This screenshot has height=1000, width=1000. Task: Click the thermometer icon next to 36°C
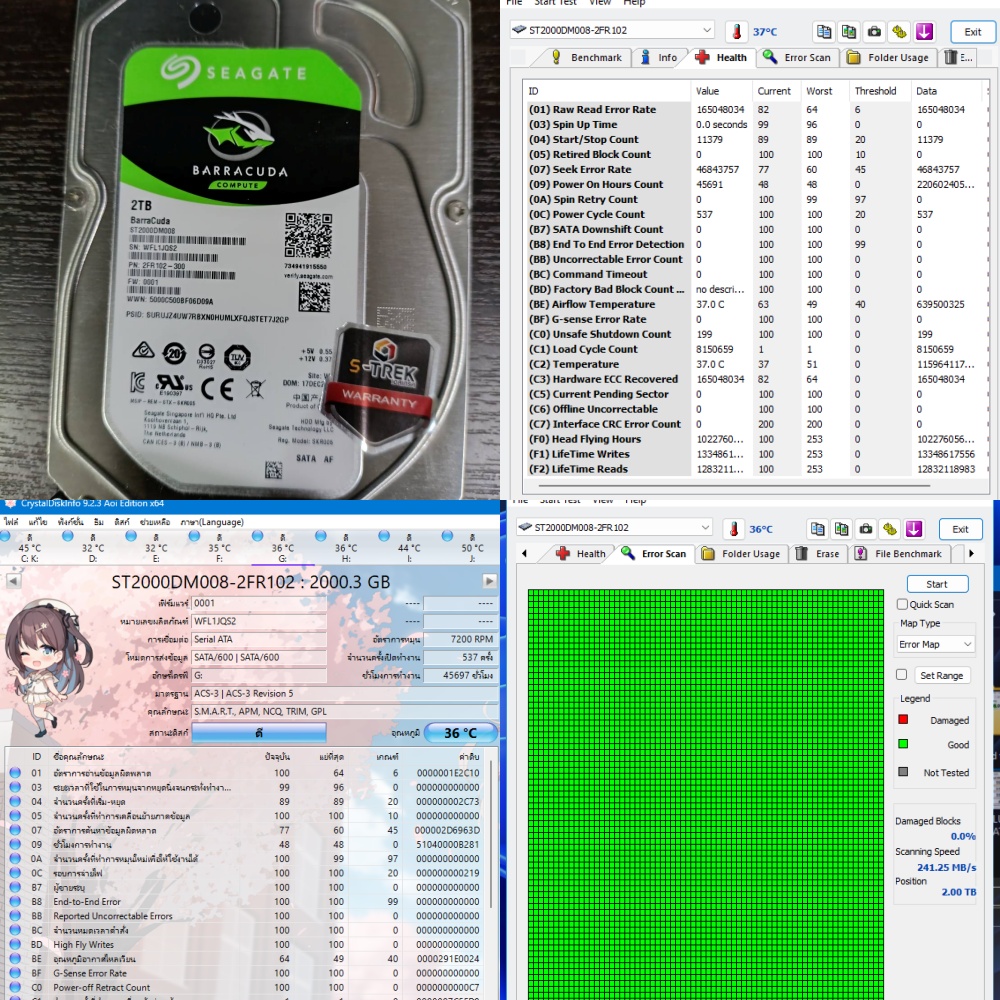point(734,529)
